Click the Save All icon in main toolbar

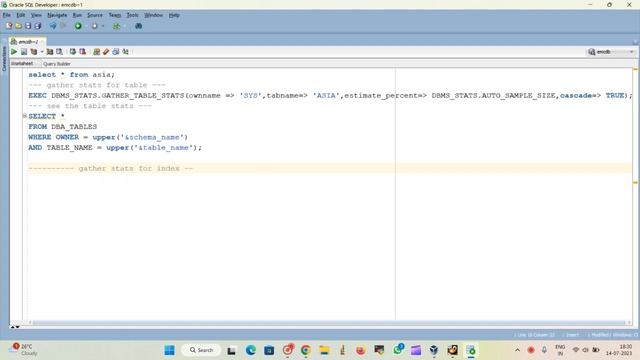pos(38,26)
